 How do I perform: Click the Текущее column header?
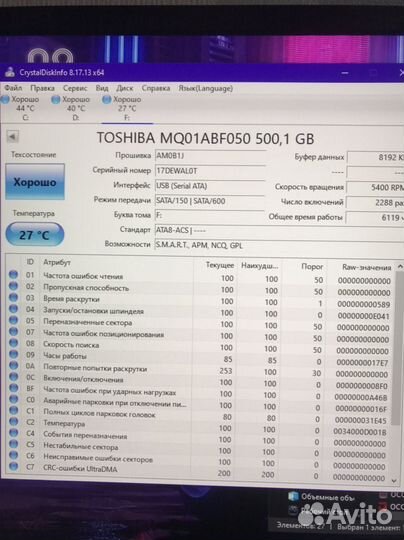(x=220, y=265)
